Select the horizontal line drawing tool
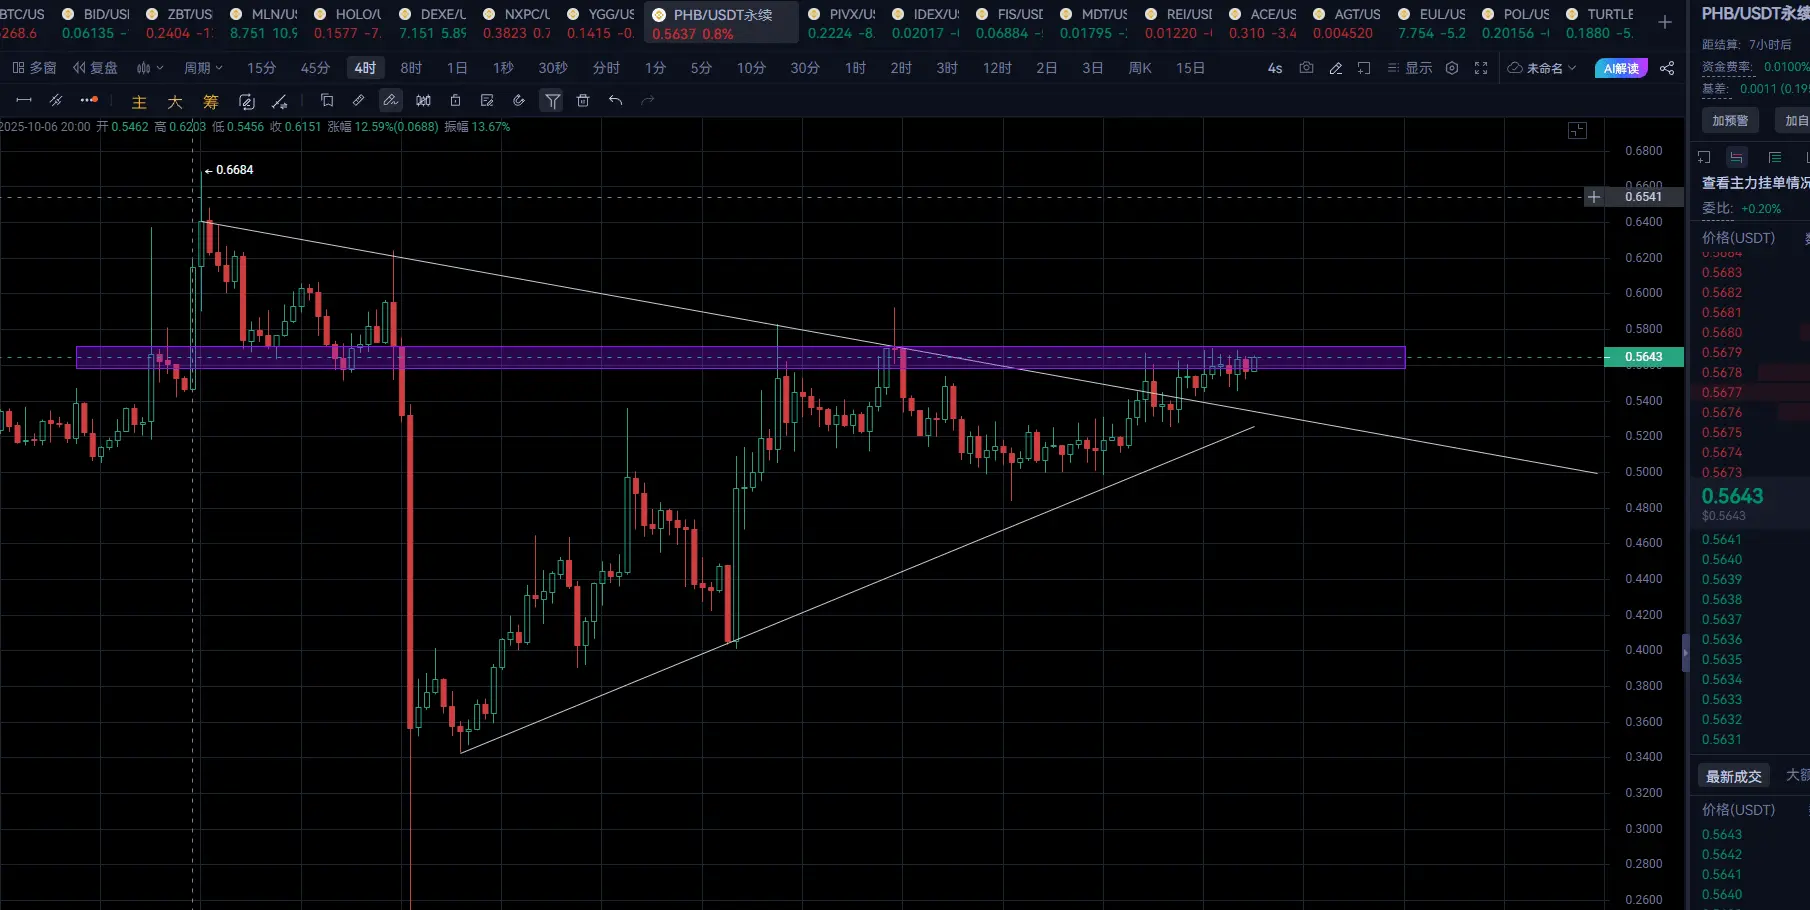1810x910 pixels. [24, 100]
